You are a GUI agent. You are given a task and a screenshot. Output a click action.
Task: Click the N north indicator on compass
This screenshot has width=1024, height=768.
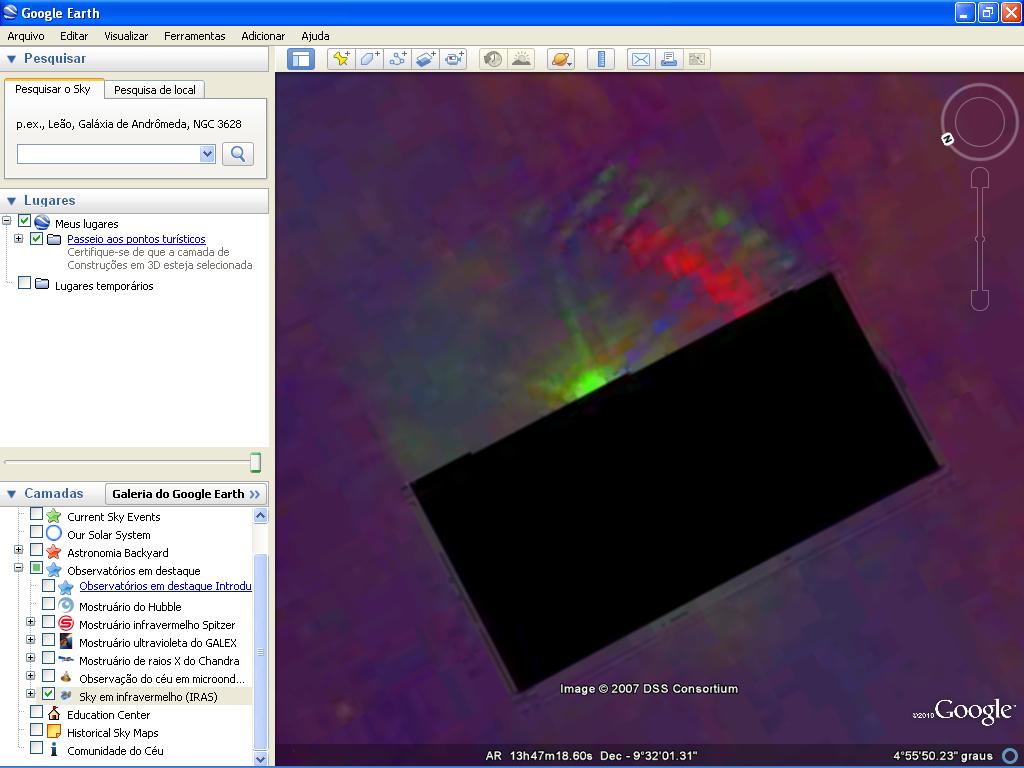pyautogui.click(x=947, y=138)
